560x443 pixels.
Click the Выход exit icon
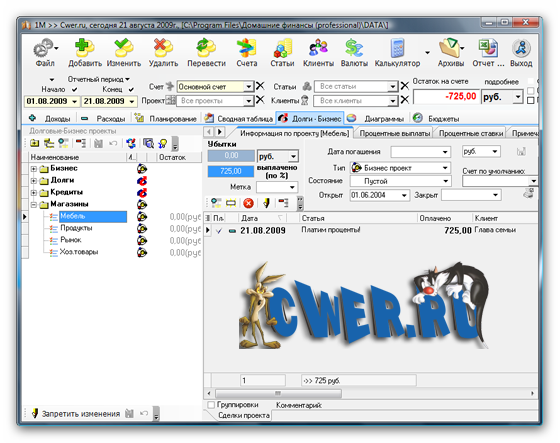tap(521, 48)
